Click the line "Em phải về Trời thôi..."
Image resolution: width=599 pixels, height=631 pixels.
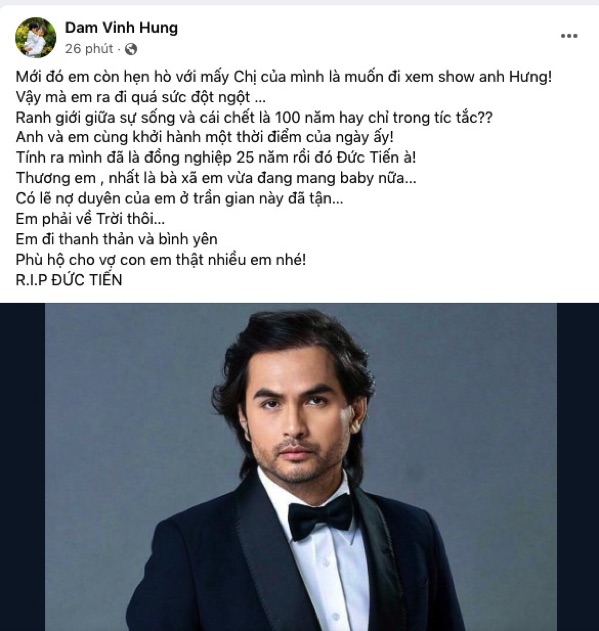pyautogui.click(x=90, y=219)
